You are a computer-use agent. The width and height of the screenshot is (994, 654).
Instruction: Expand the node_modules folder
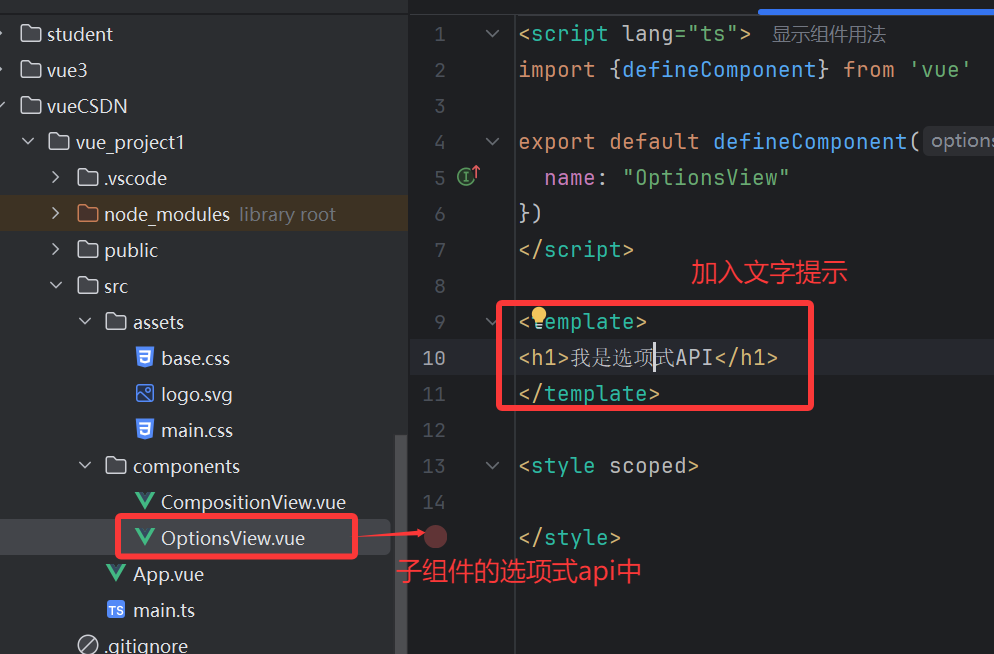[56, 214]
